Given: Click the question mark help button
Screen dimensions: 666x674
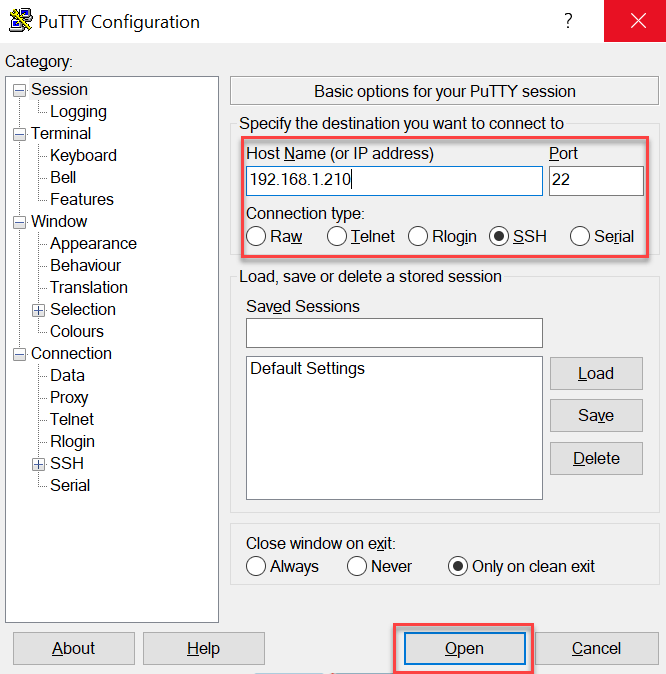Looking at the screenshot, I should pos(568,21).
